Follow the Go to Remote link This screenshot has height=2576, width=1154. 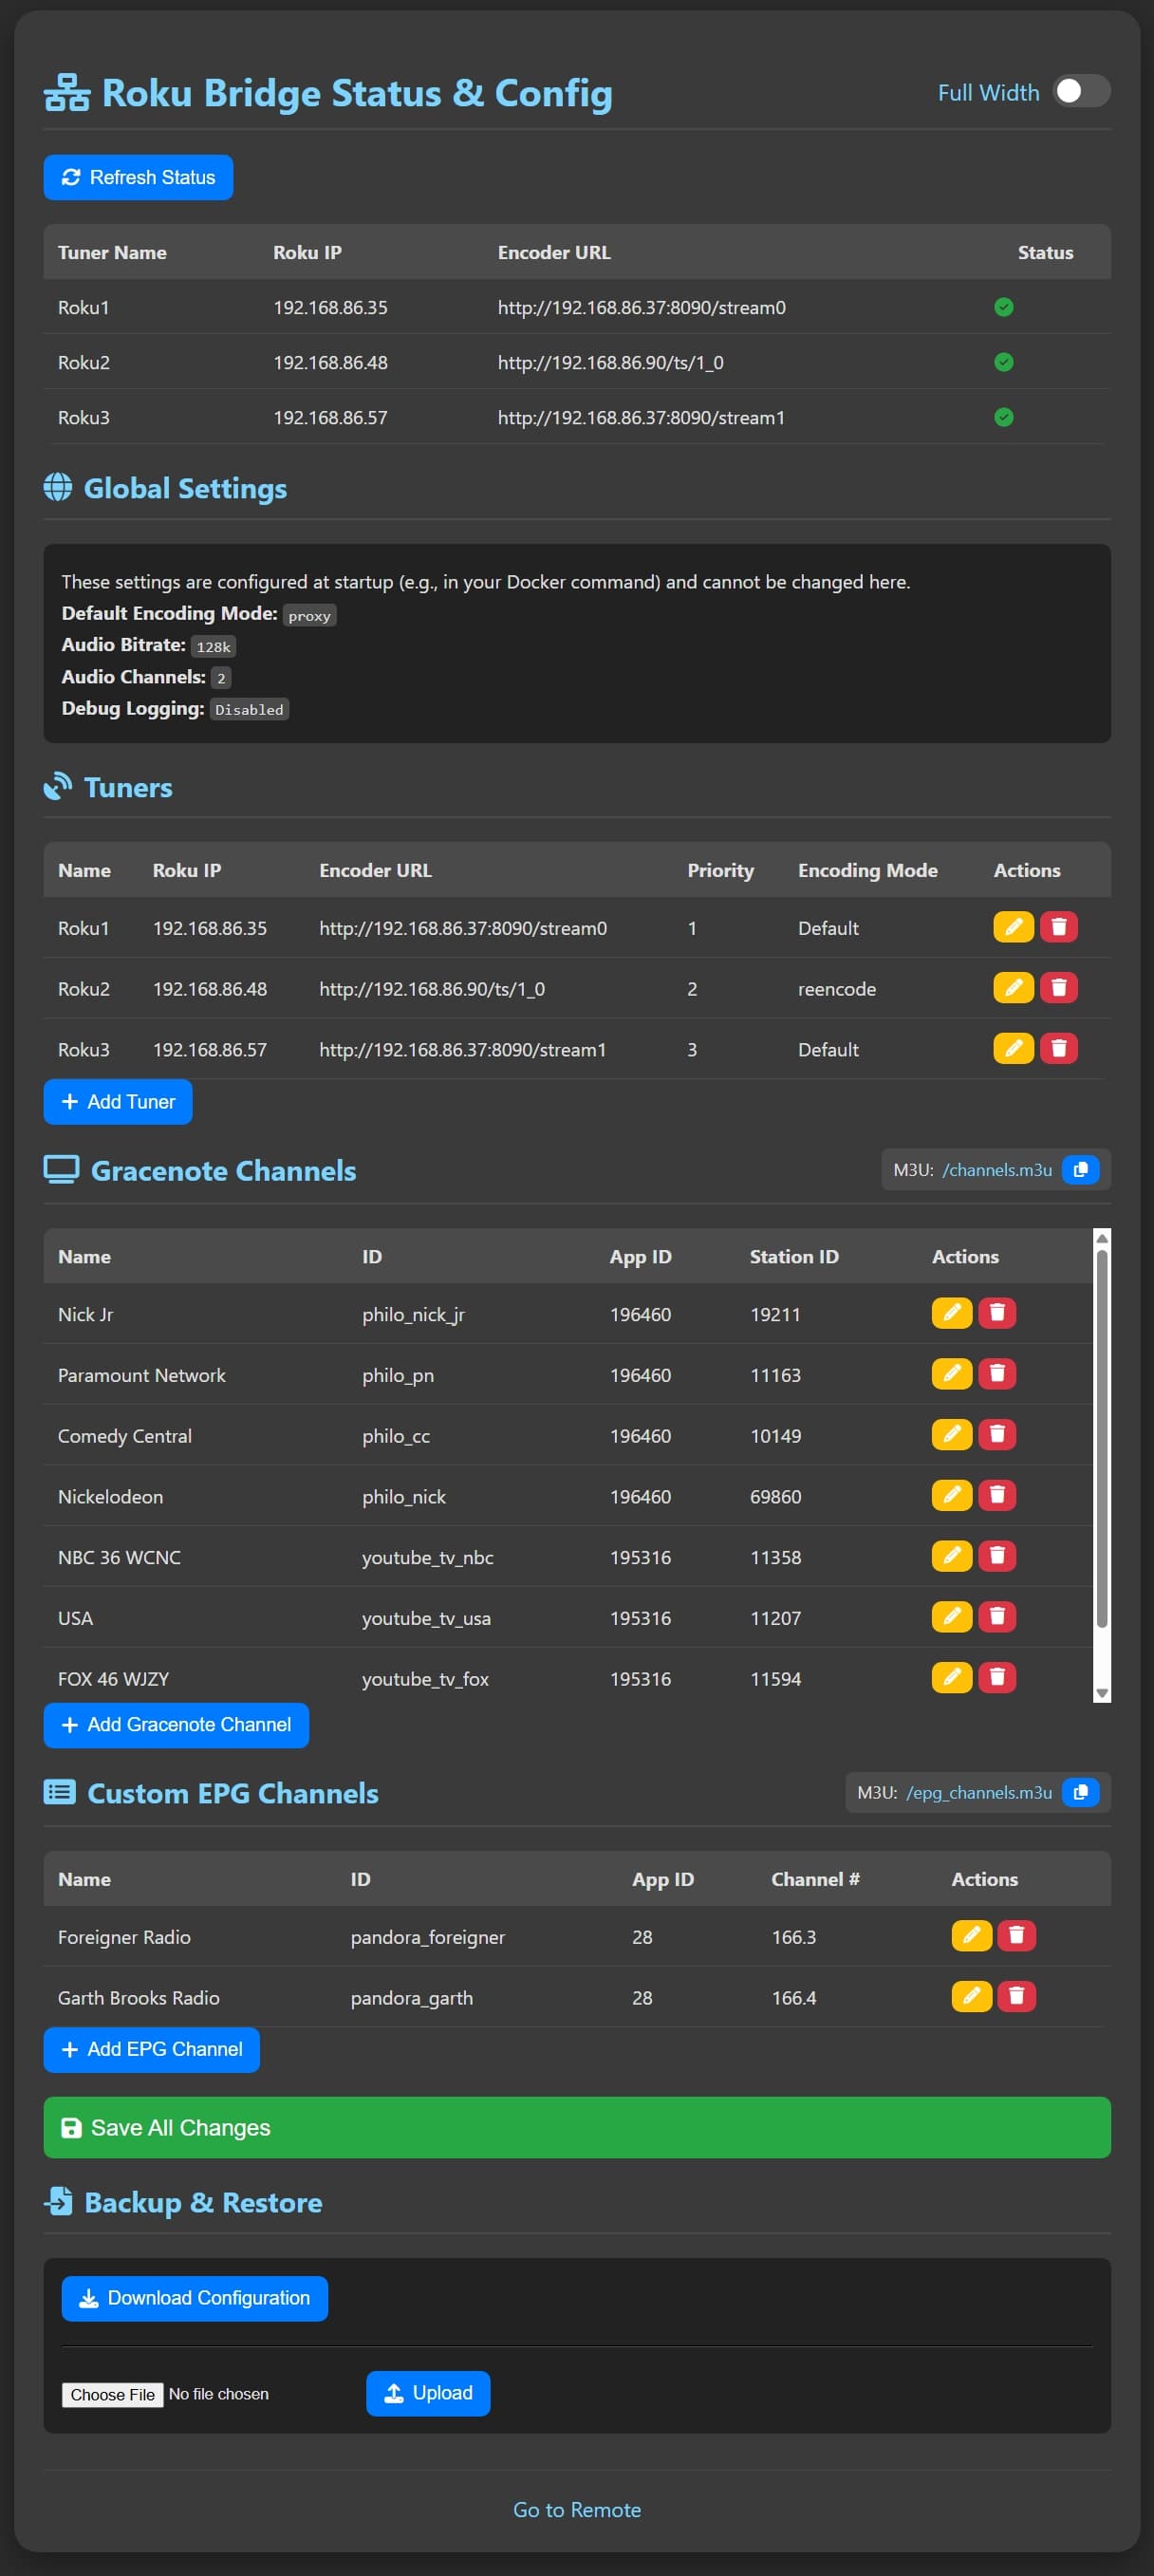click(x=576, y=2509)
